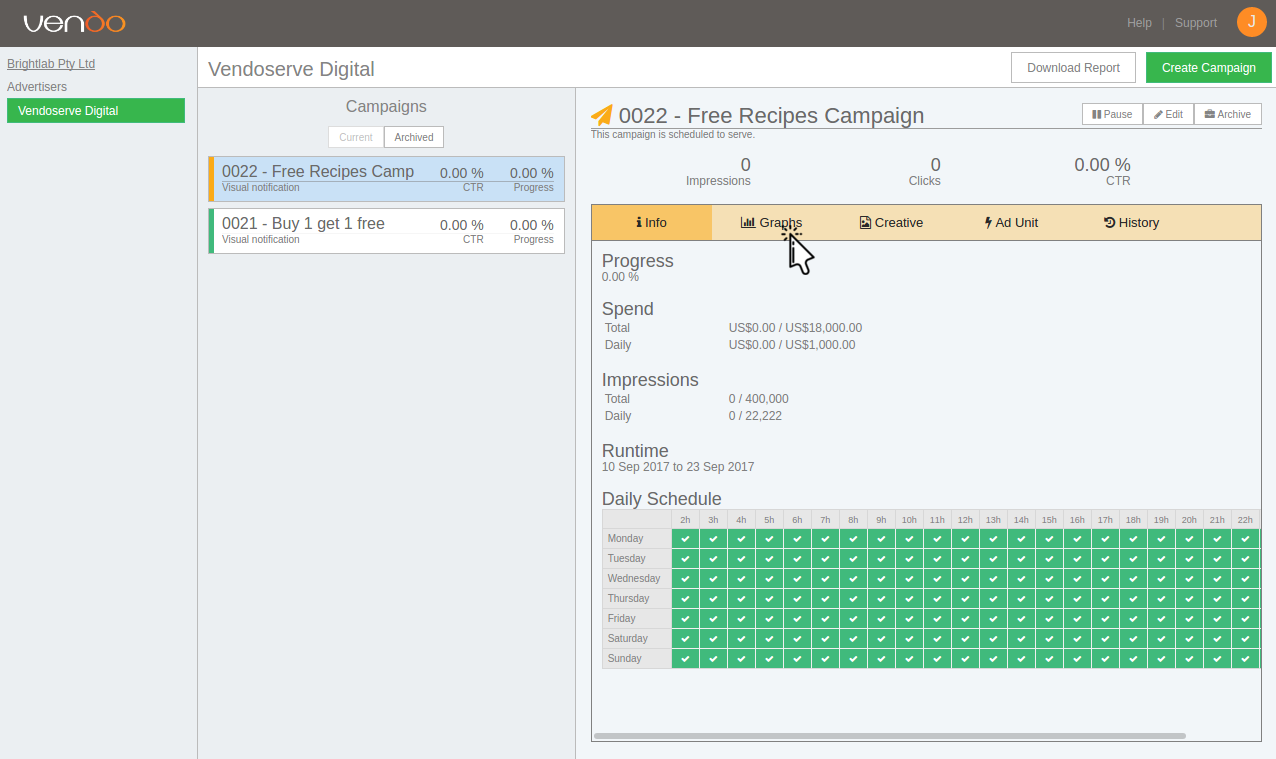1276x759 pixels.
Task: Show Current campaigns
Action: pyautogui.click(x=356, y=137)
